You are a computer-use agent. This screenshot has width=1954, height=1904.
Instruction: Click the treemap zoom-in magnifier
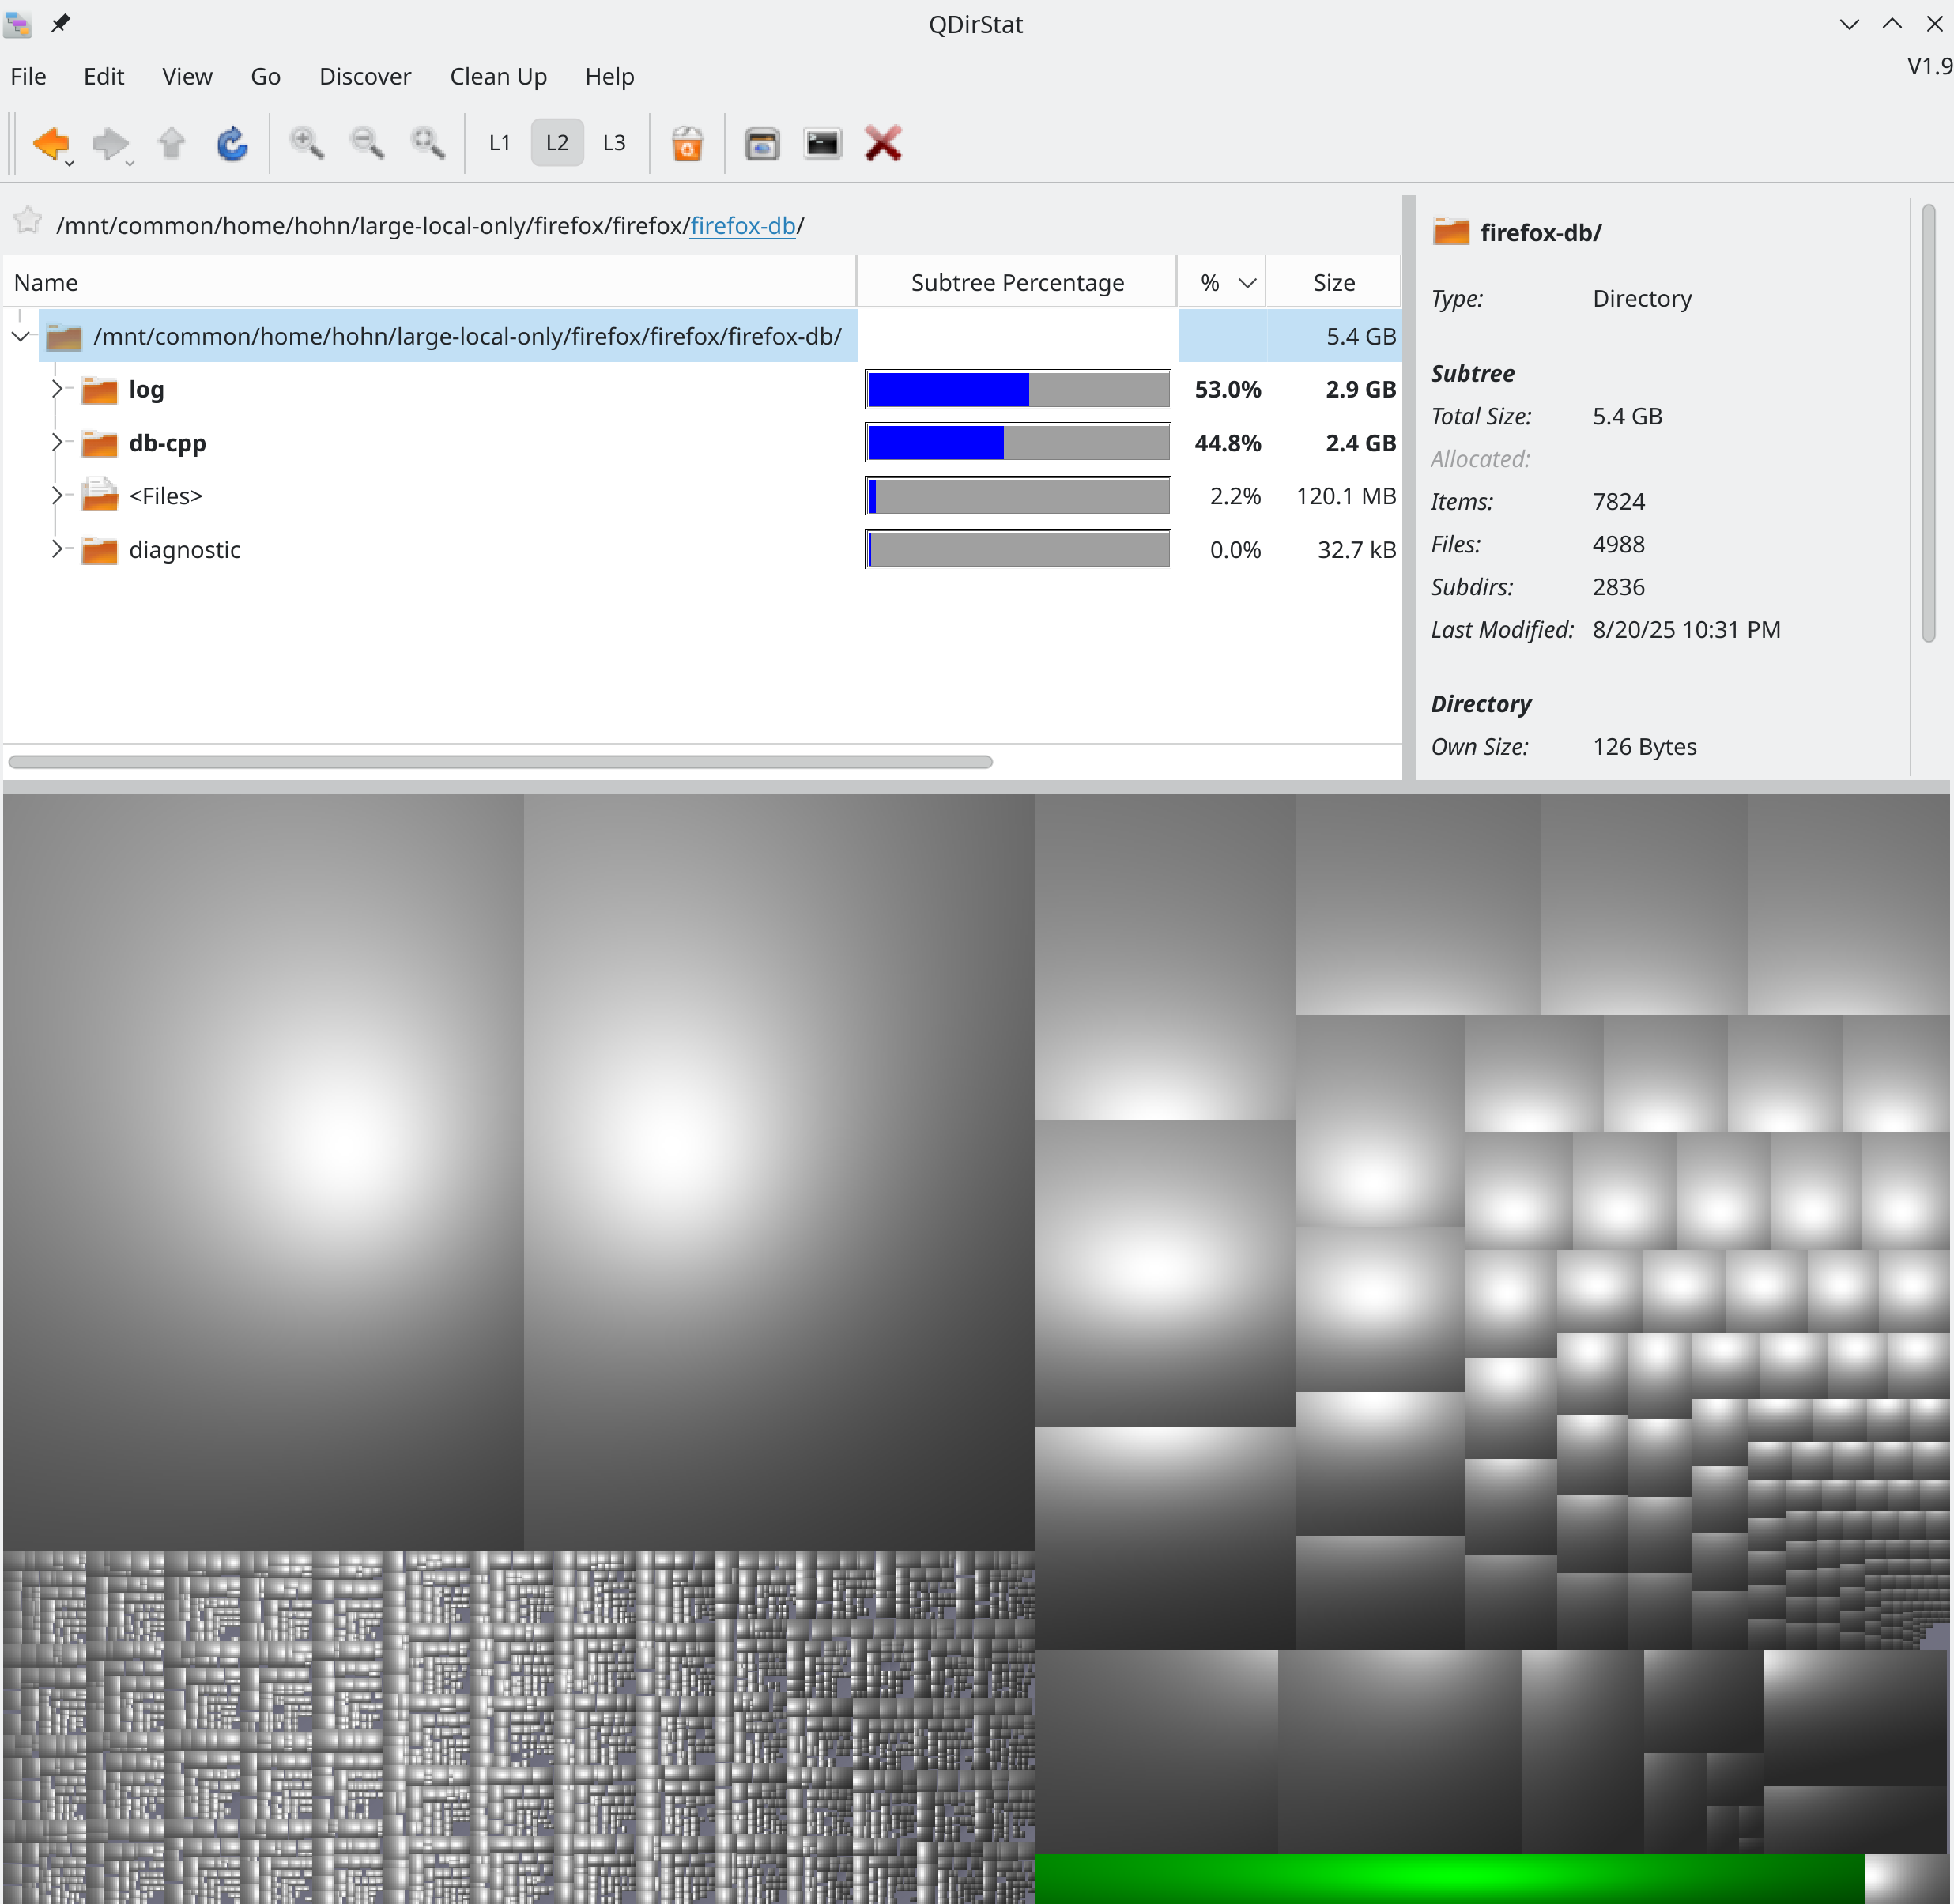306,144
